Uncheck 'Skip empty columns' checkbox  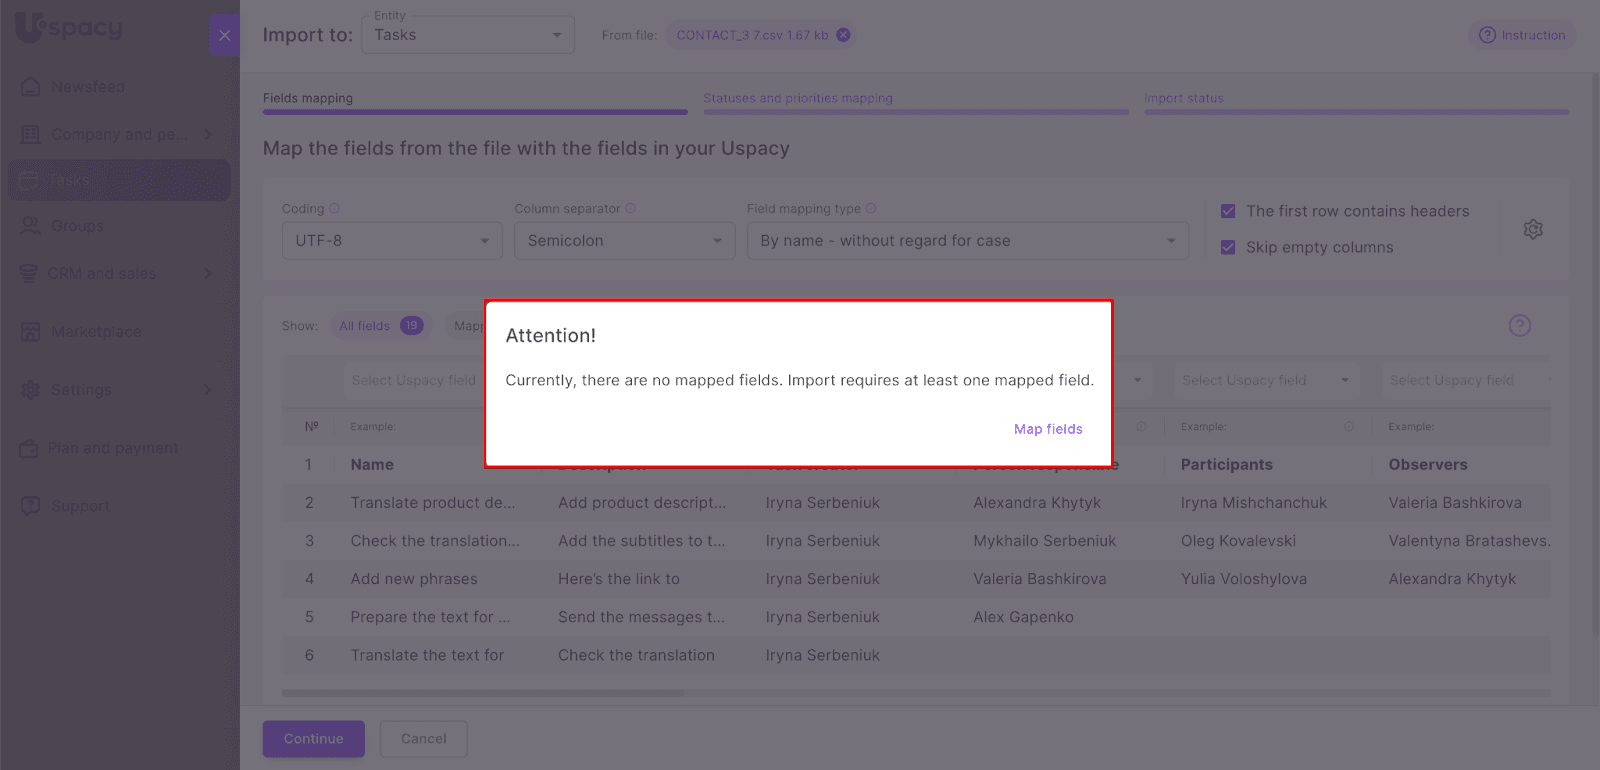pos(1228,247)
